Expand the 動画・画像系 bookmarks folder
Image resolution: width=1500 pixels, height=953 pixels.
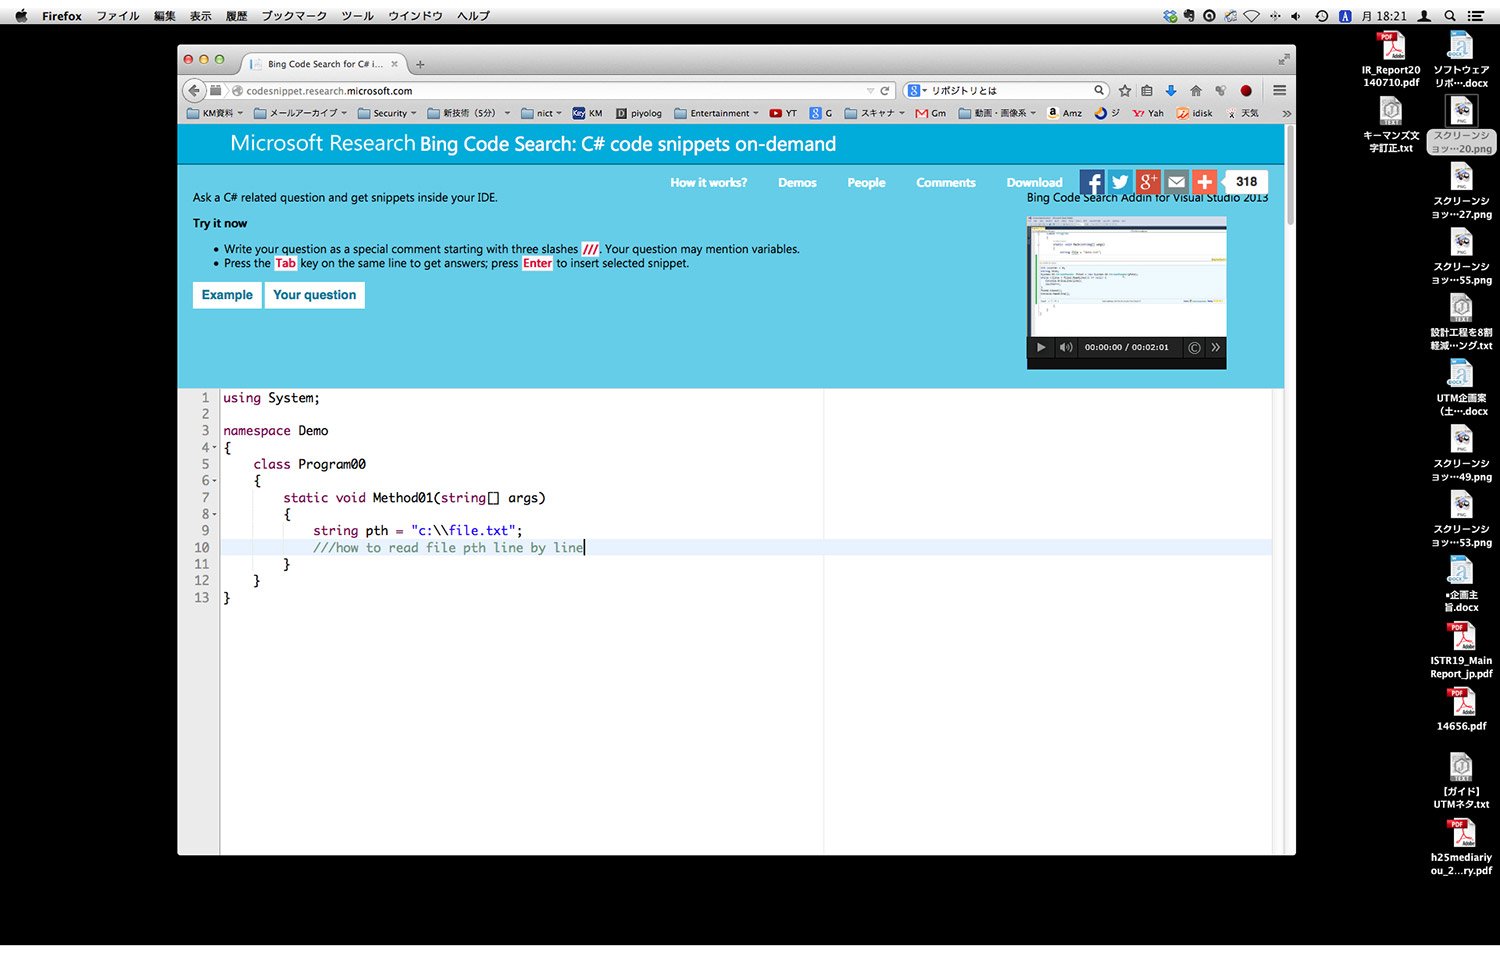(998, 113)
